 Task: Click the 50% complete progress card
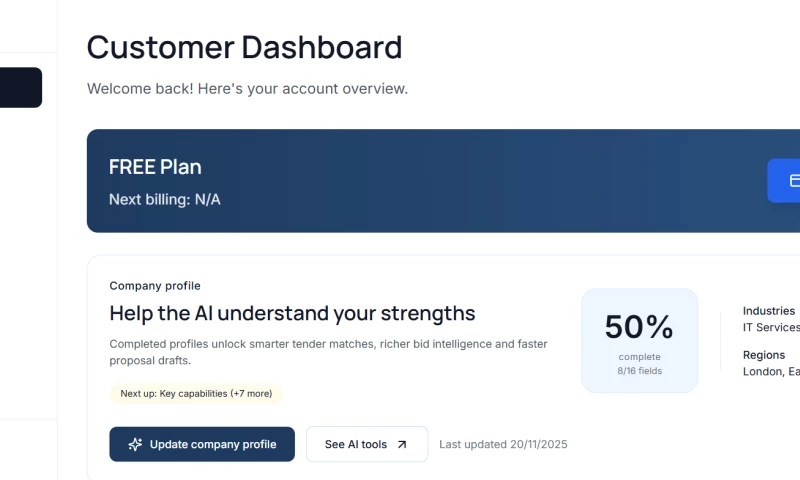click(x=639, y=340)
